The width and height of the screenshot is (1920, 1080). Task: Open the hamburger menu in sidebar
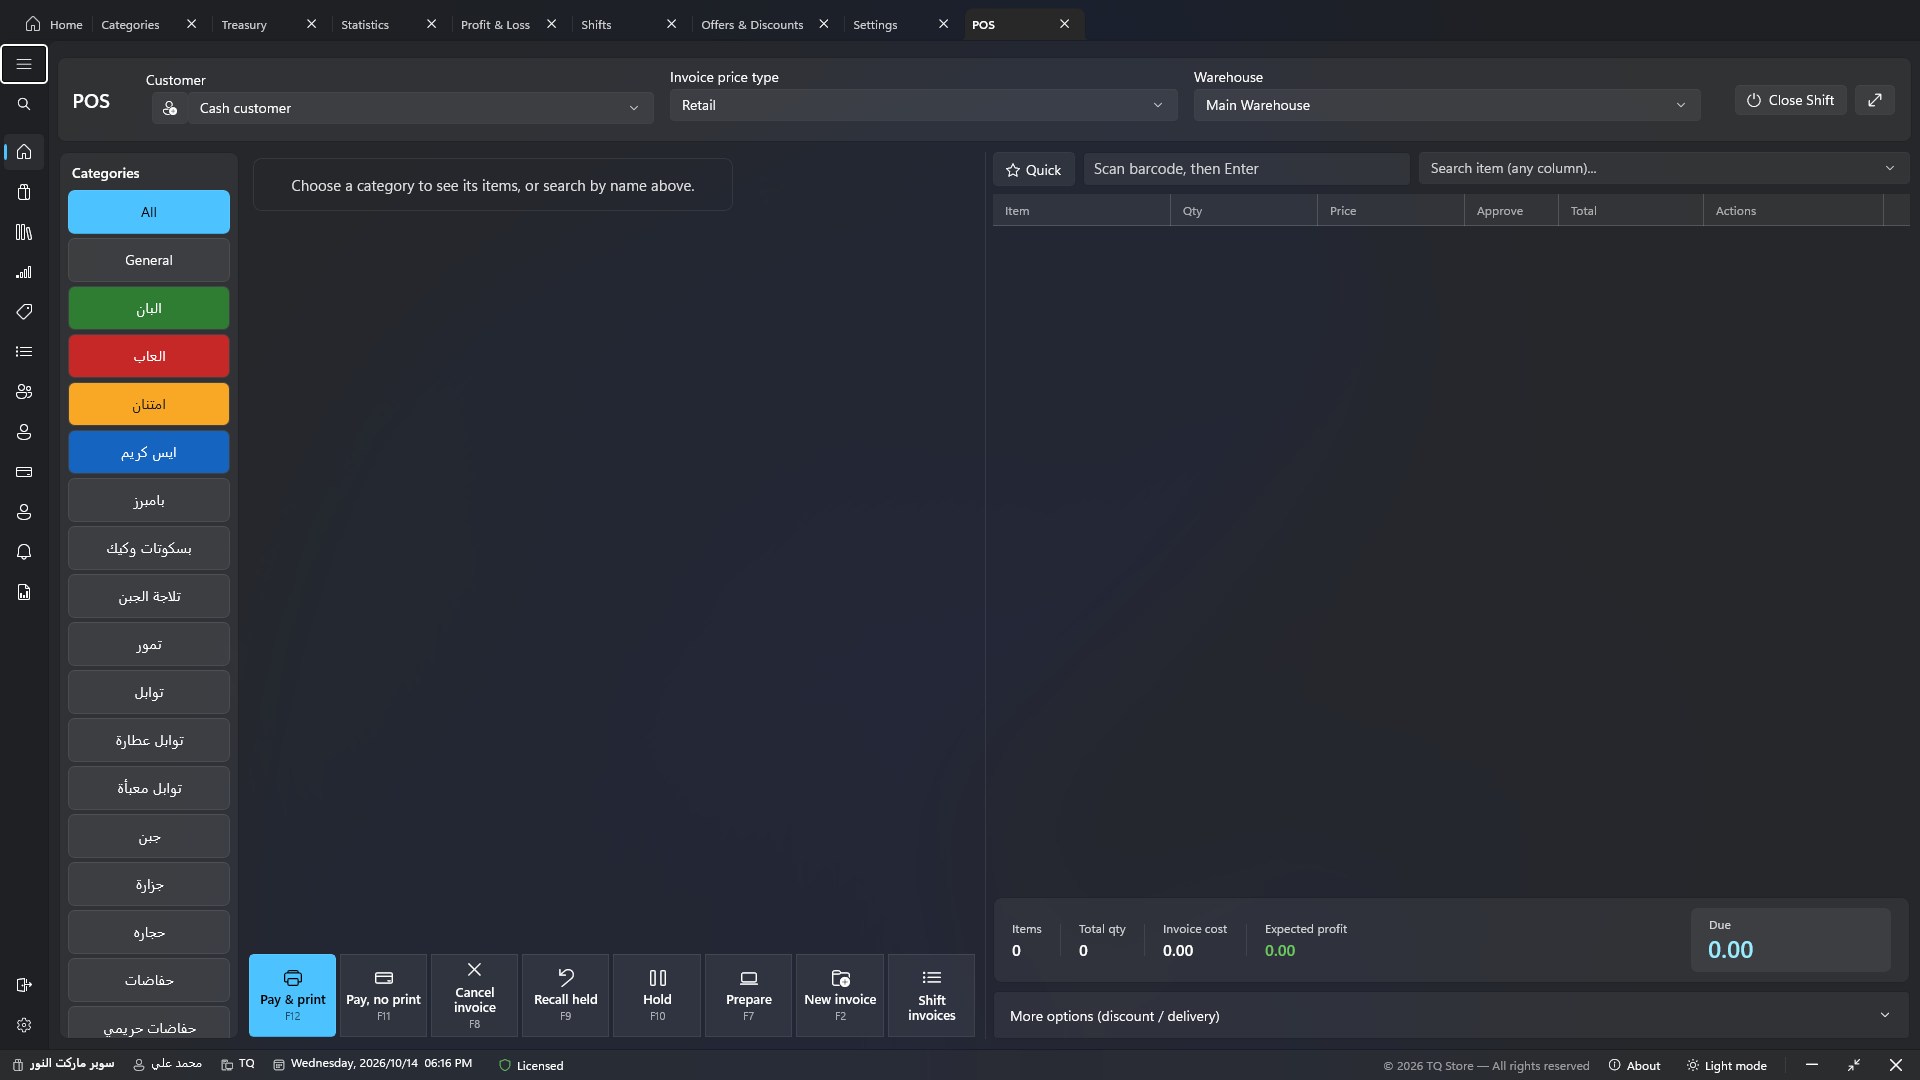coord(24,64)
